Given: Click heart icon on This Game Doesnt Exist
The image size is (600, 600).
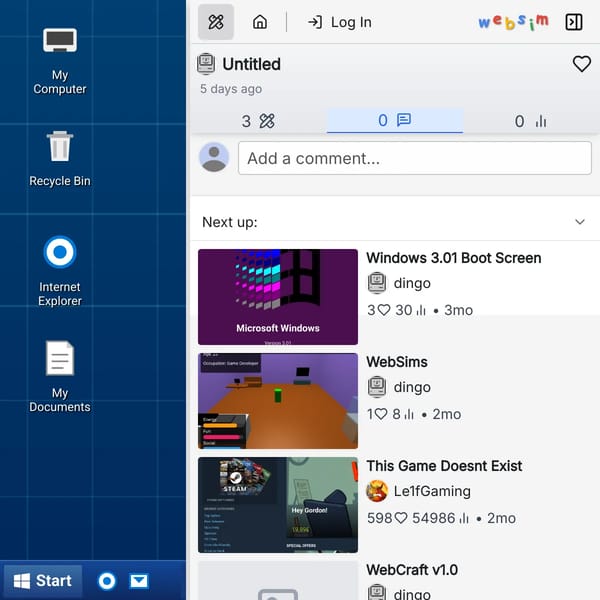Looking at the screenshot, I should (401, 518).
